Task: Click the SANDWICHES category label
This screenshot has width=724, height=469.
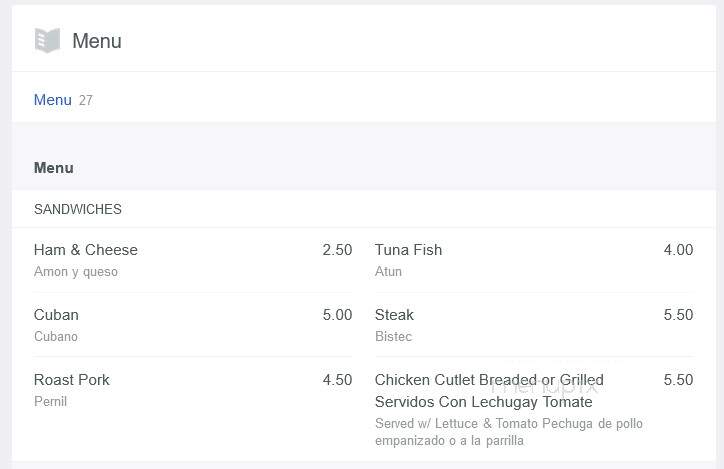Action: (x=78, y=209)
